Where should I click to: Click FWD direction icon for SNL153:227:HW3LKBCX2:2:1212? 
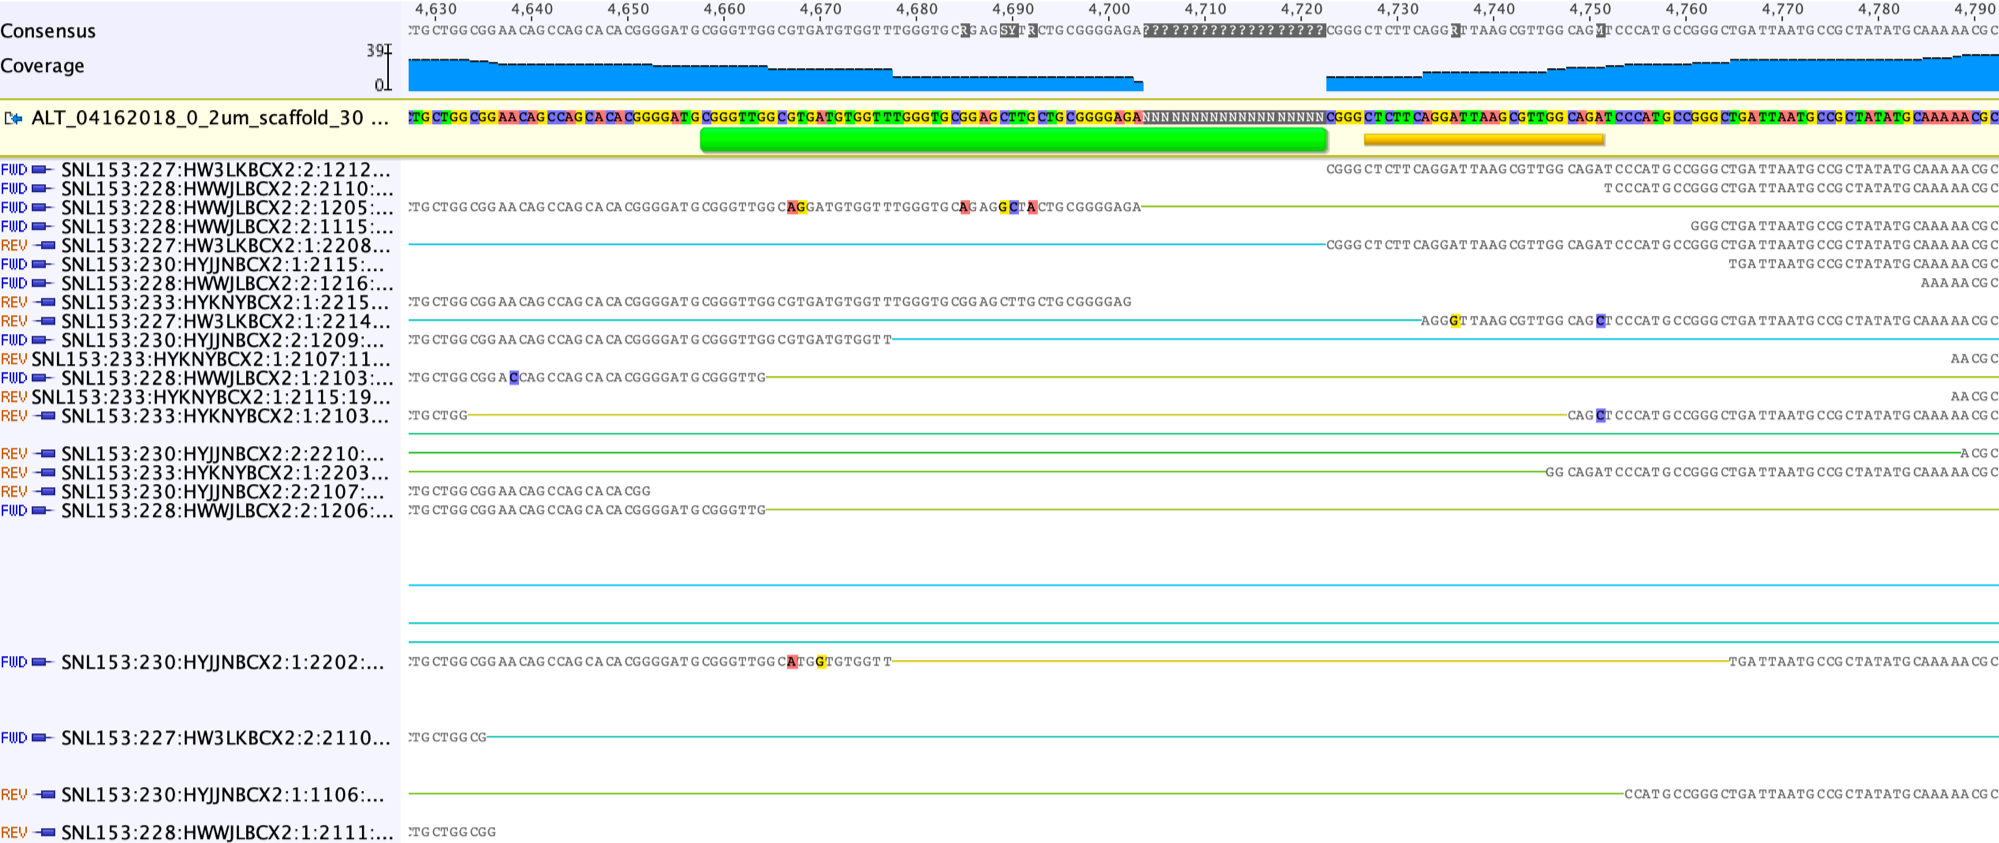[43, 170]
